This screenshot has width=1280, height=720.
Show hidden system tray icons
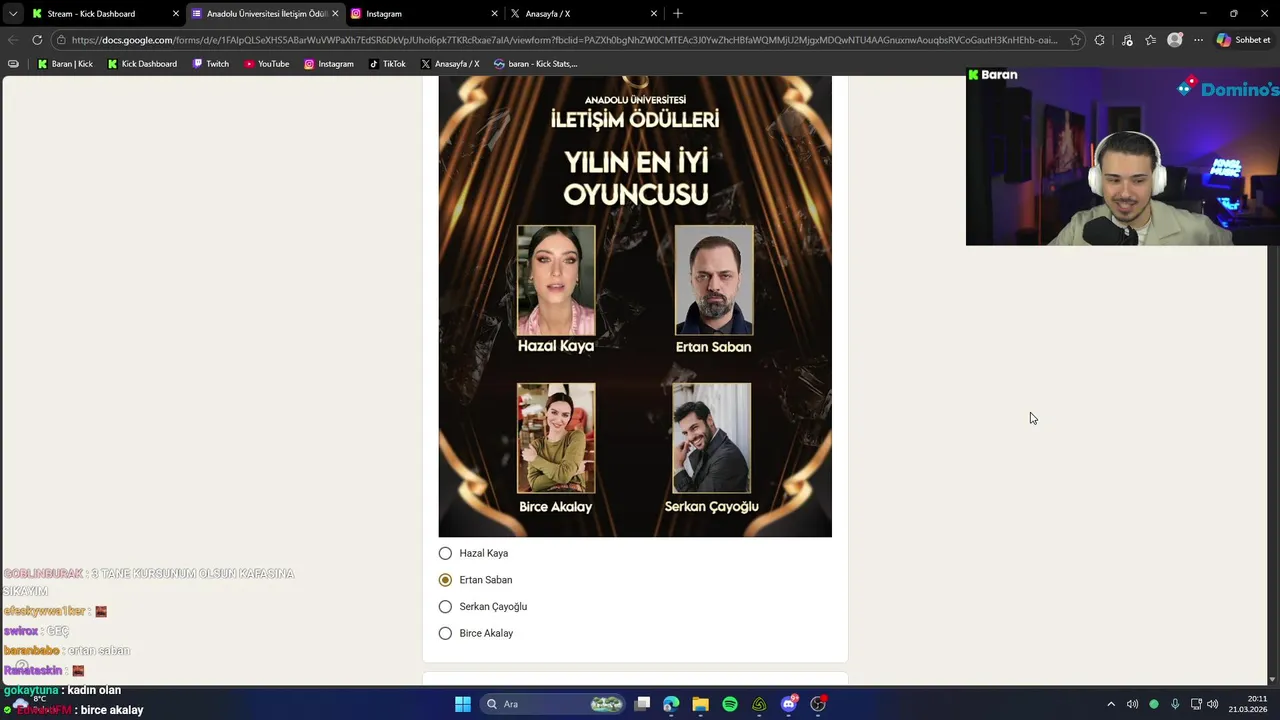coord(1110,704)
